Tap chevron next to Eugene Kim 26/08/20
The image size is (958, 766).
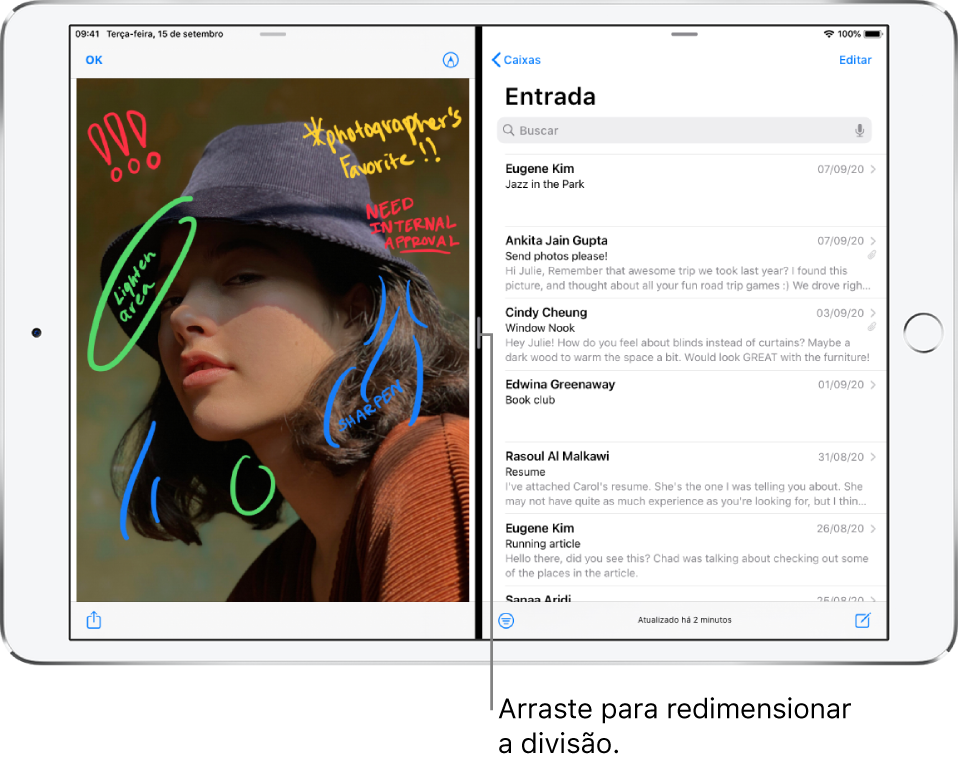(x=873, y=528)
